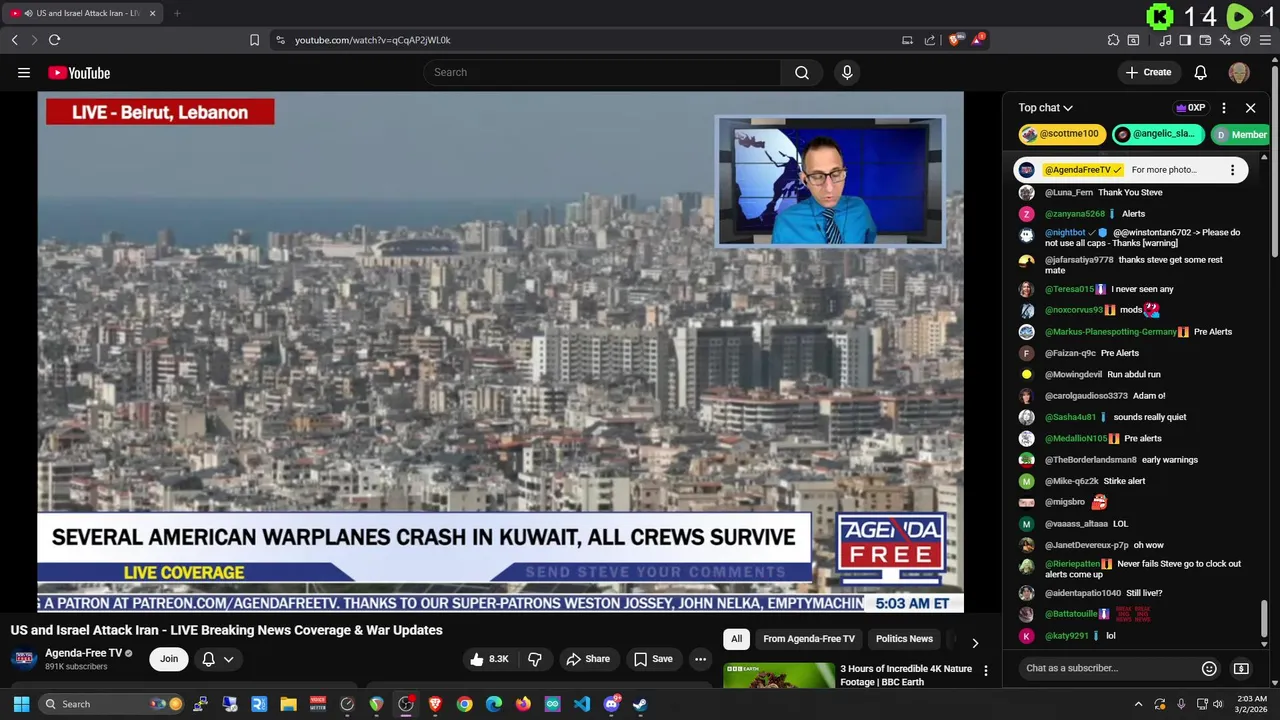Dislike the video with thumbs down

[535, 659]
